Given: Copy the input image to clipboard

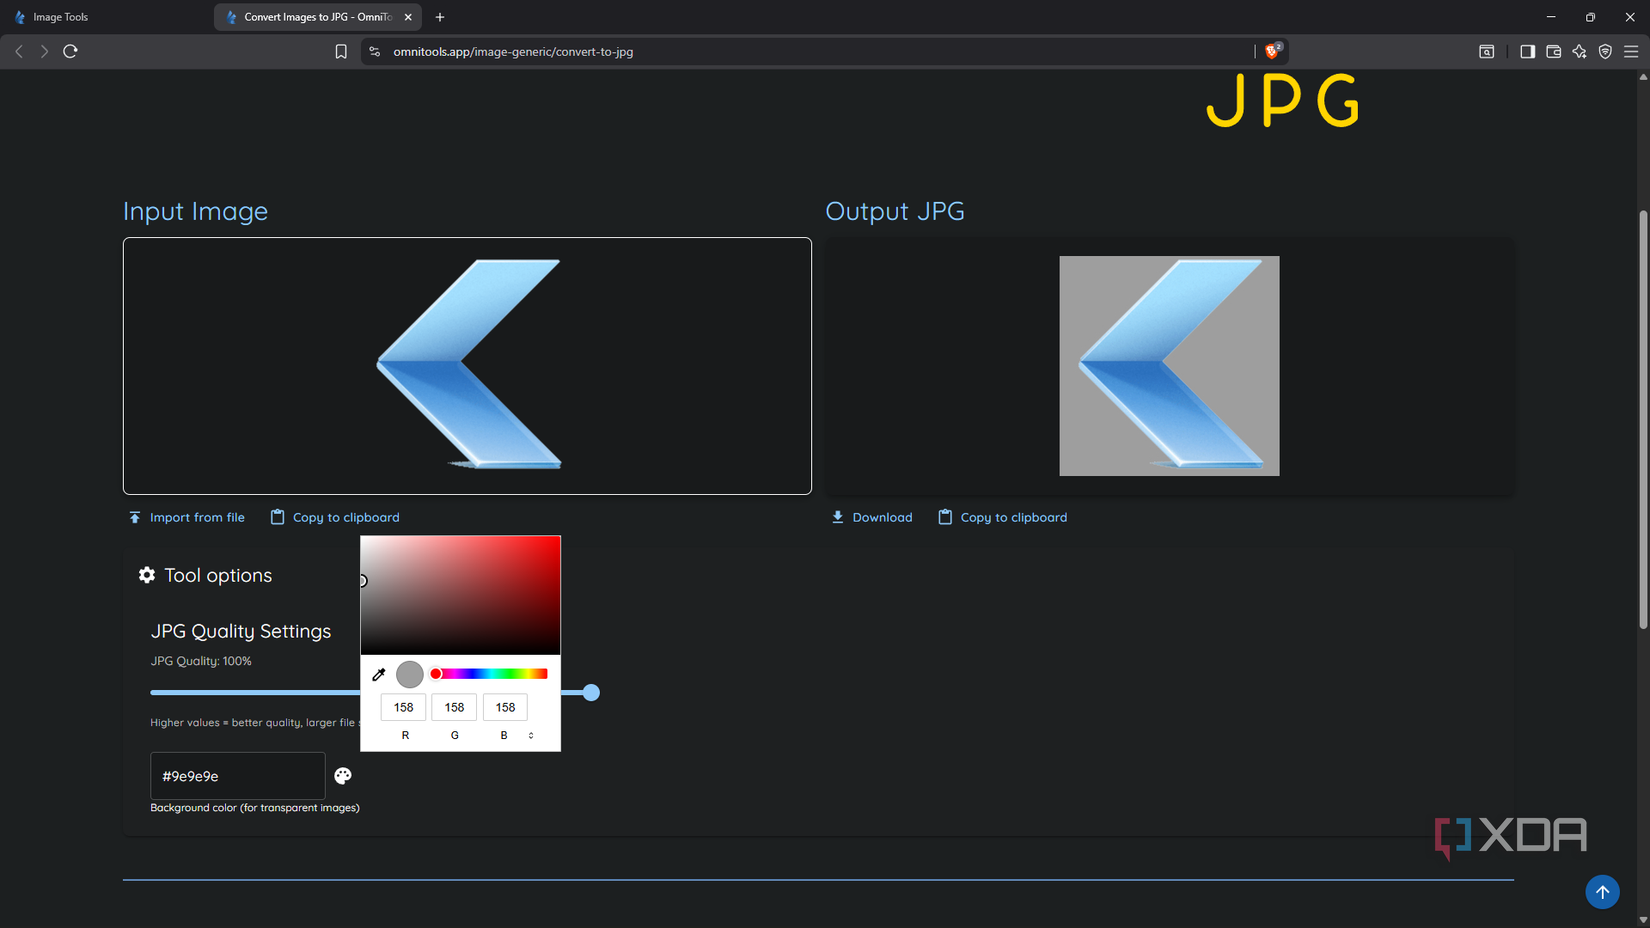Looking at the screenshot, I should click(334, 517).
